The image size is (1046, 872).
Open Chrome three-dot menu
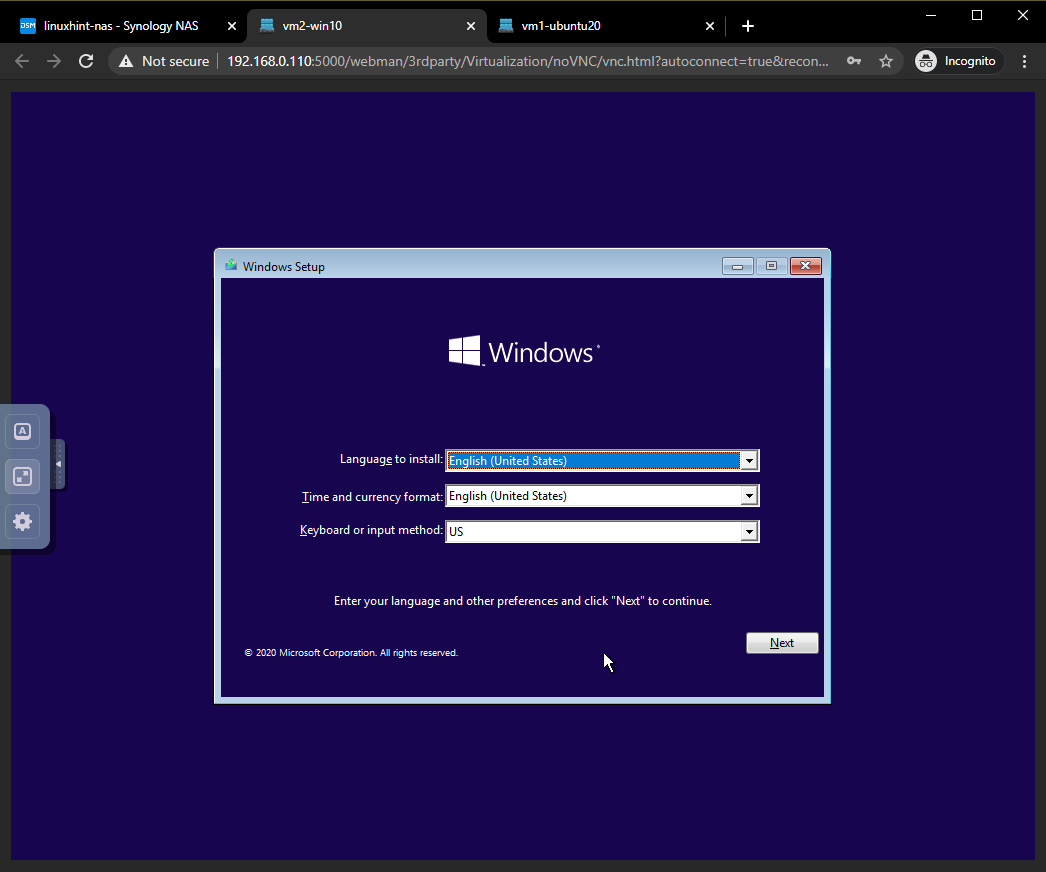click(1024, 61)
